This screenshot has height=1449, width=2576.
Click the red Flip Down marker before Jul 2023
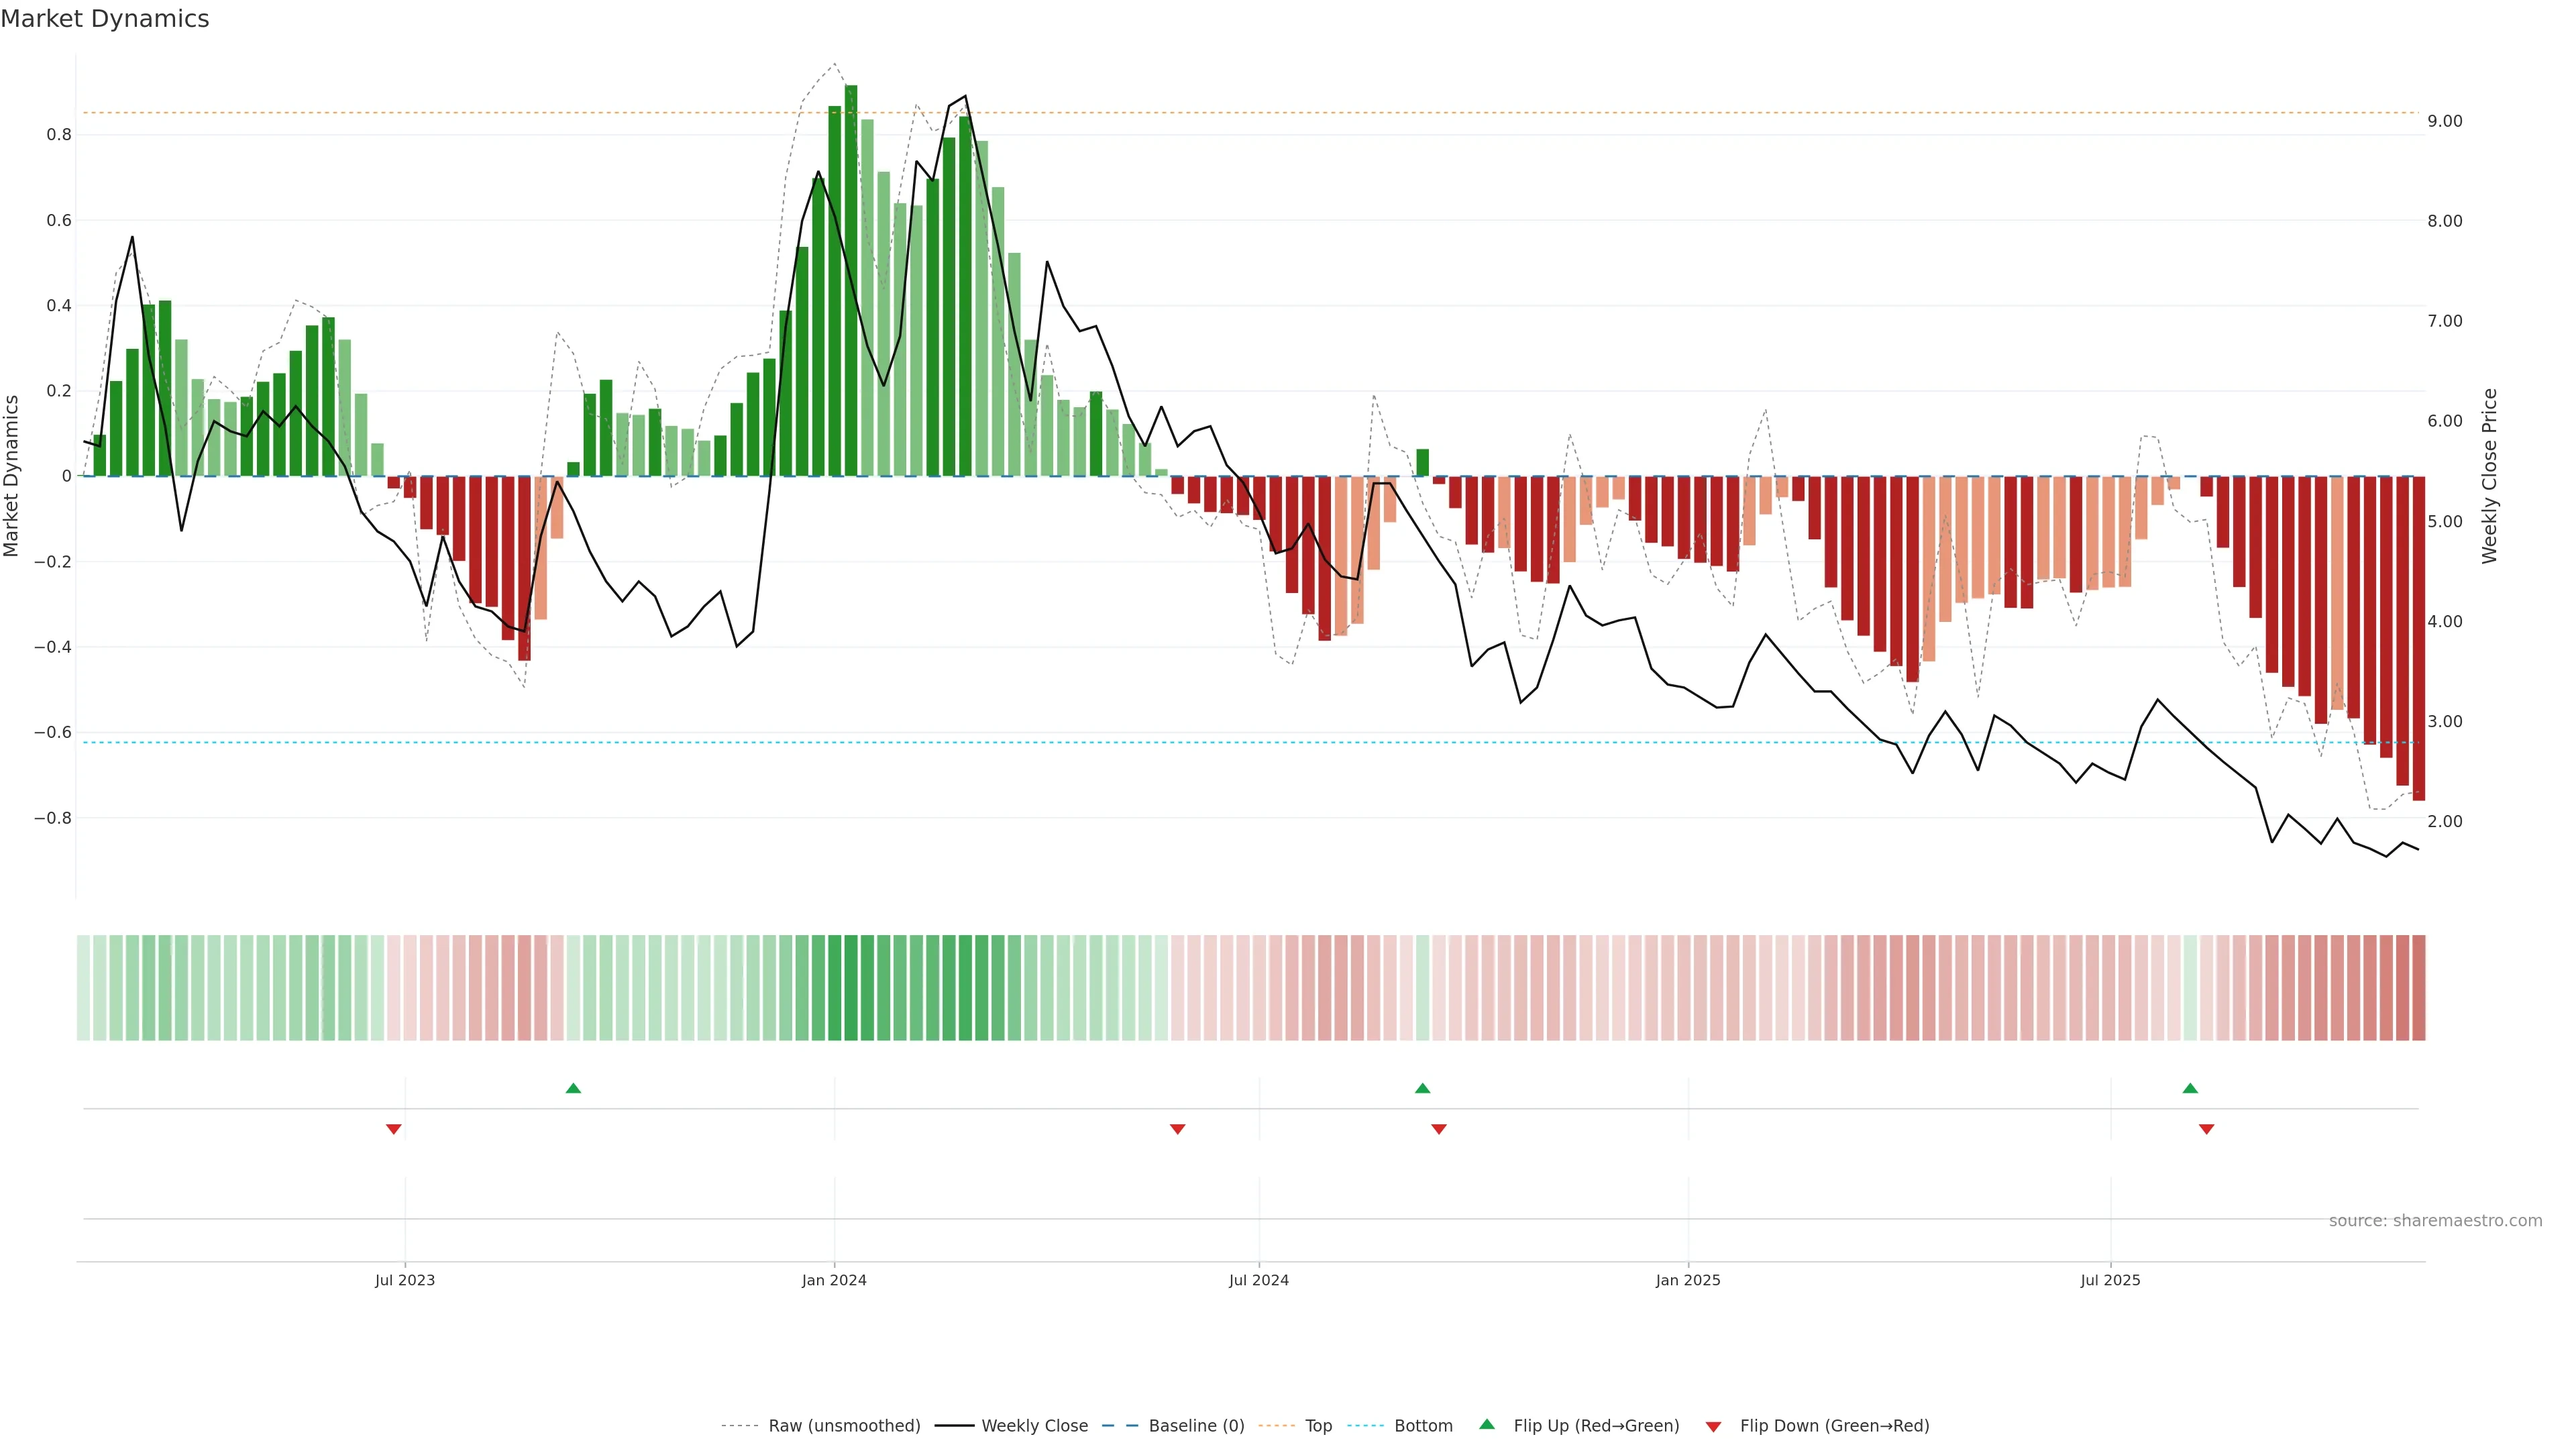click(x=394, y=1129)
